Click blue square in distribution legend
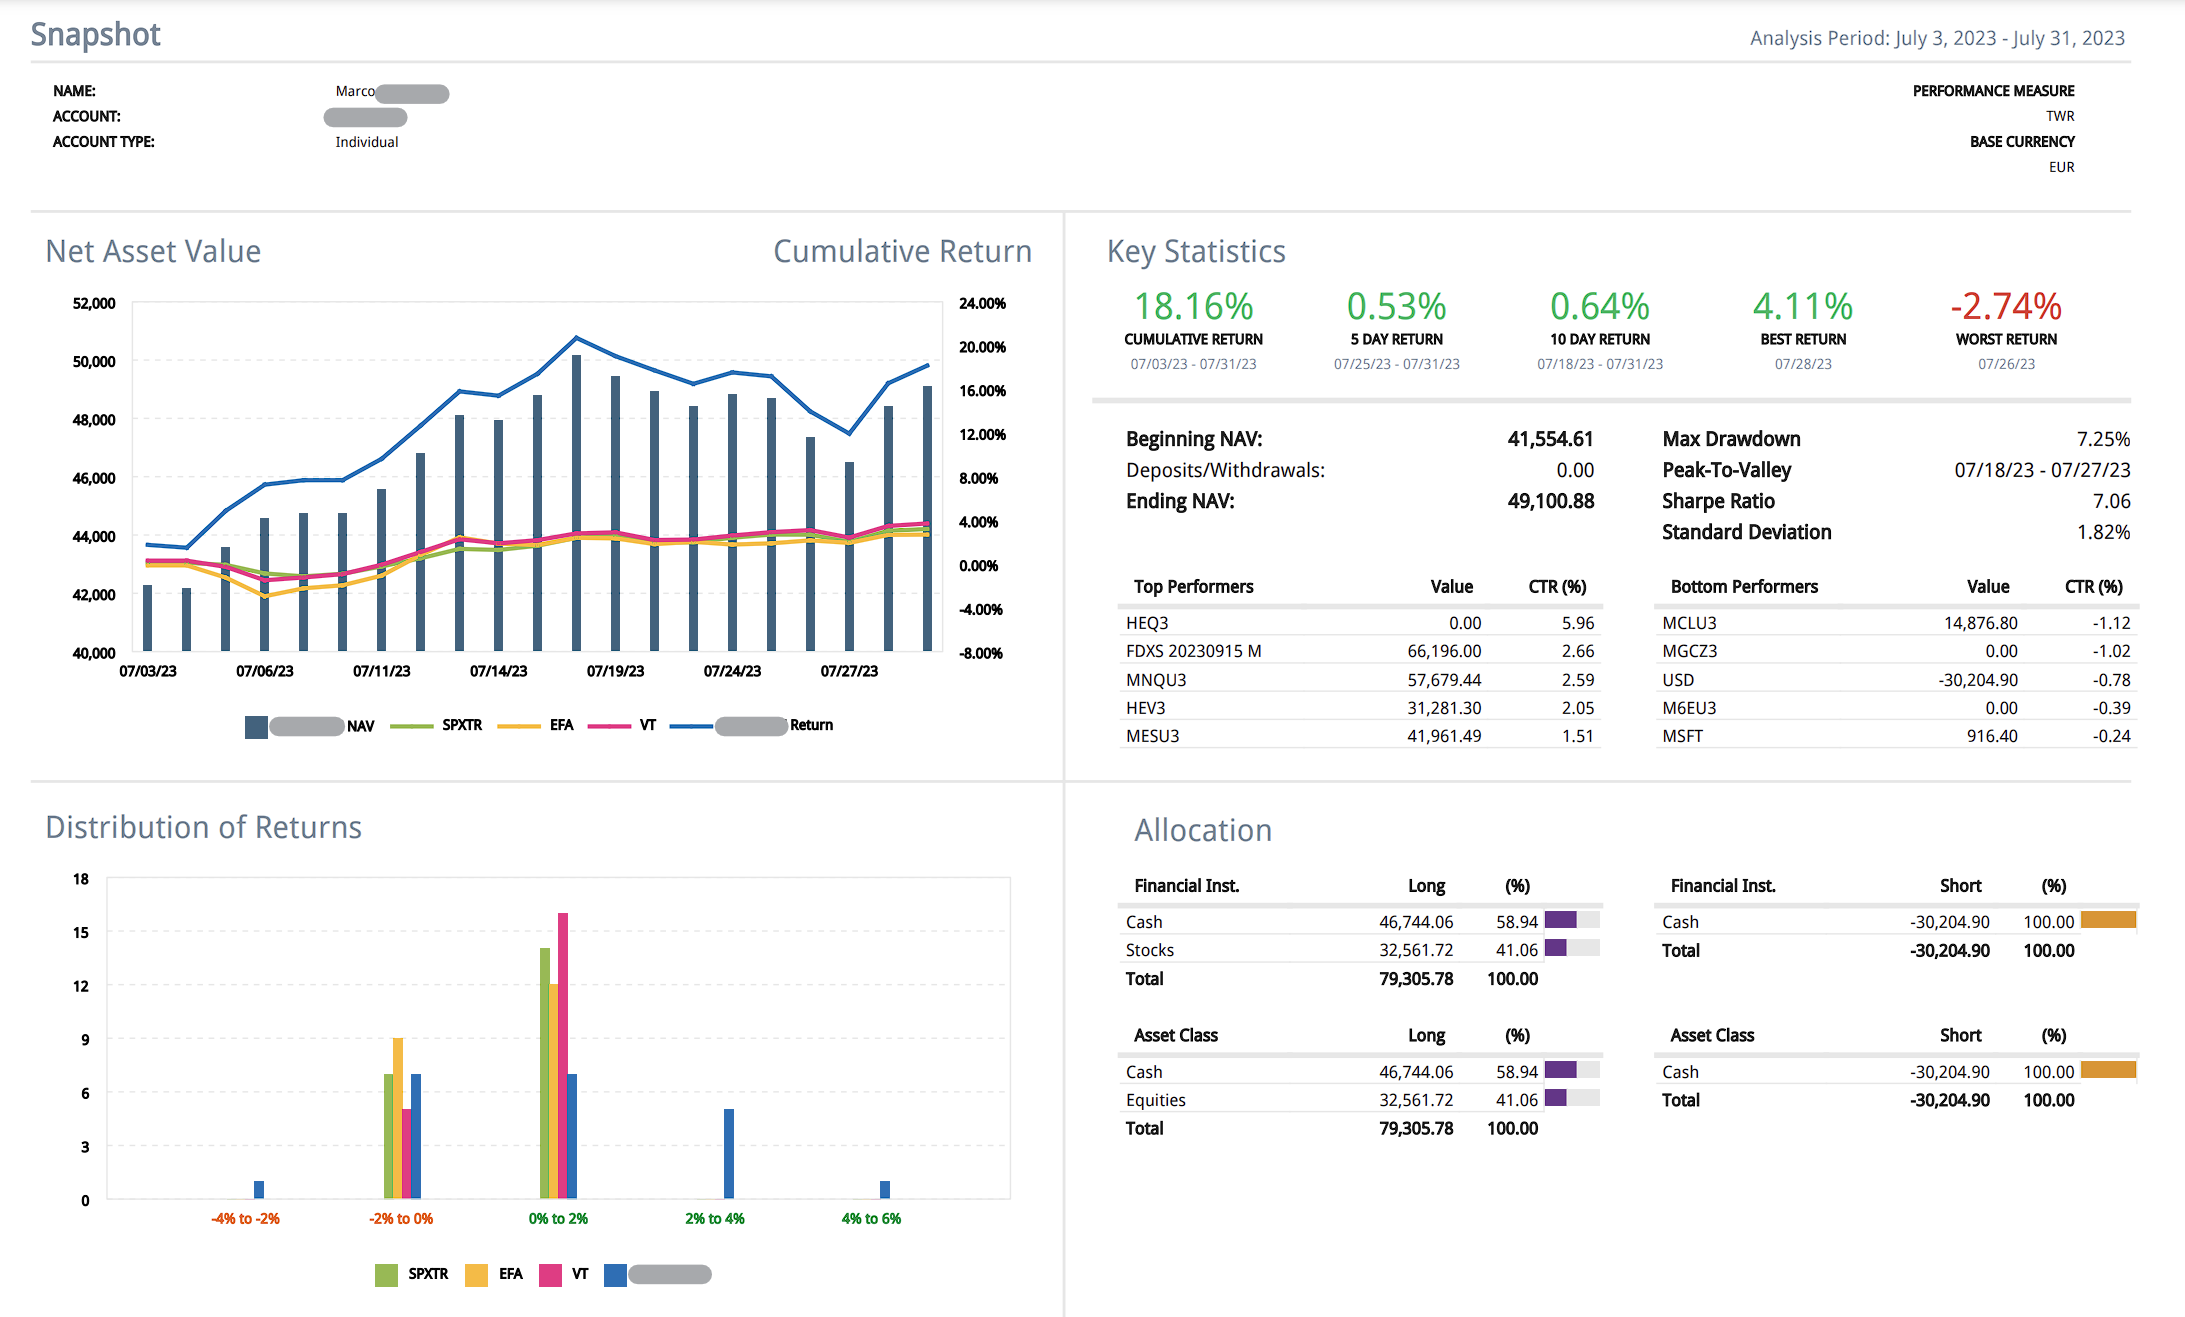2185x1317 pixels. pyautogui.click(x=615, y=1274)
